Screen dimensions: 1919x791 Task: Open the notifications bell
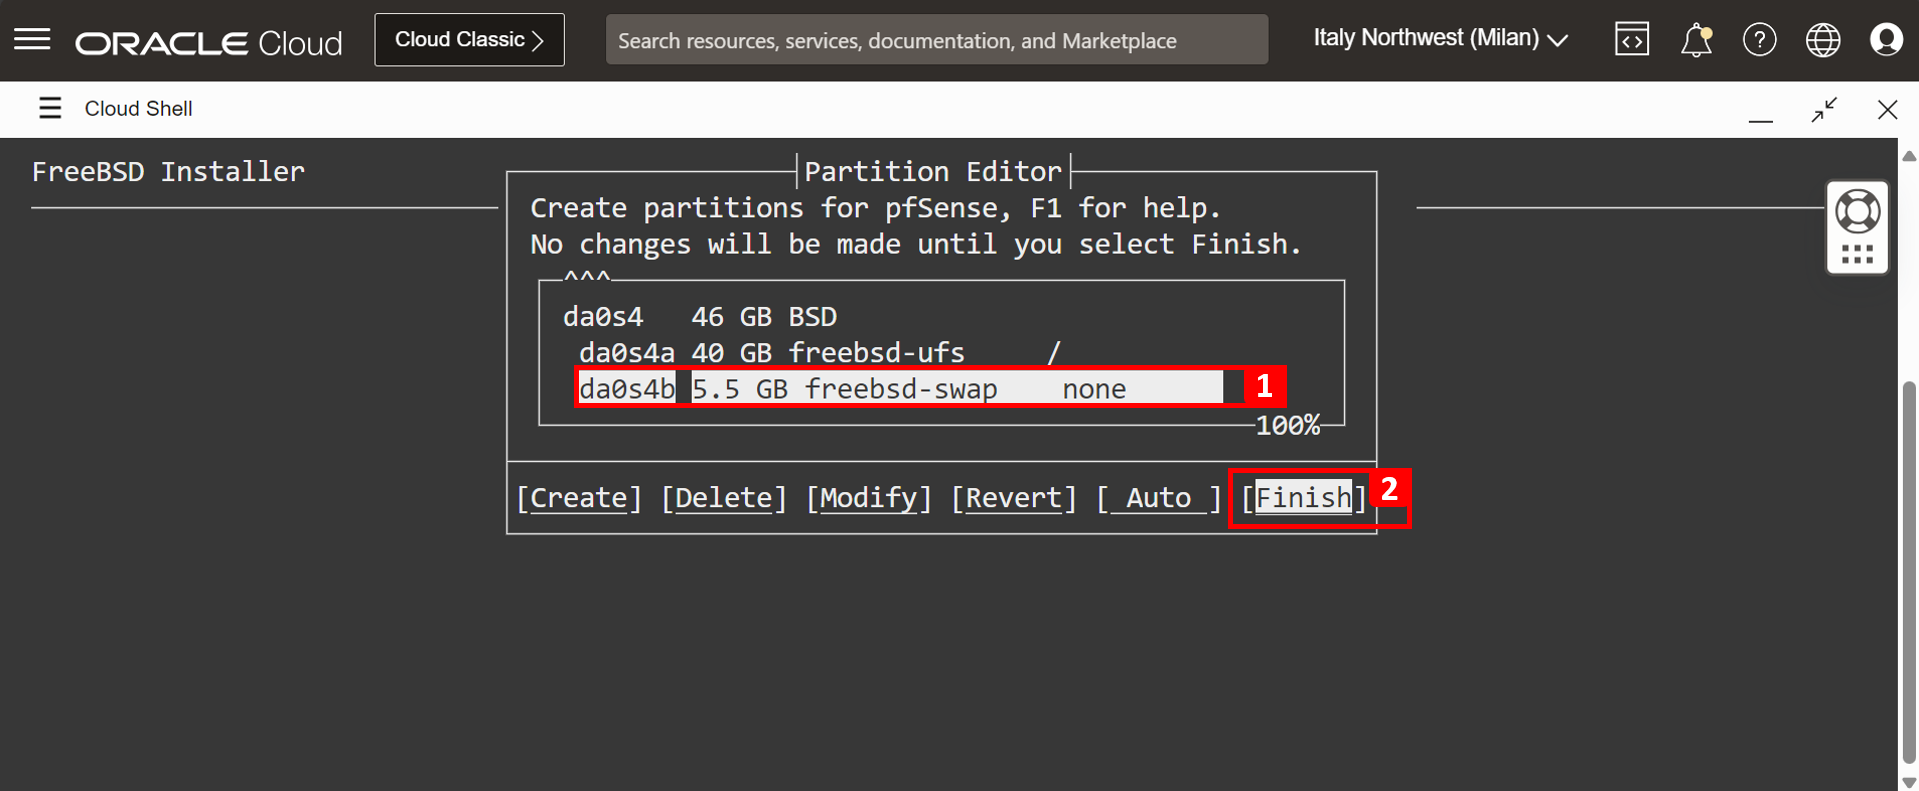1696,40
